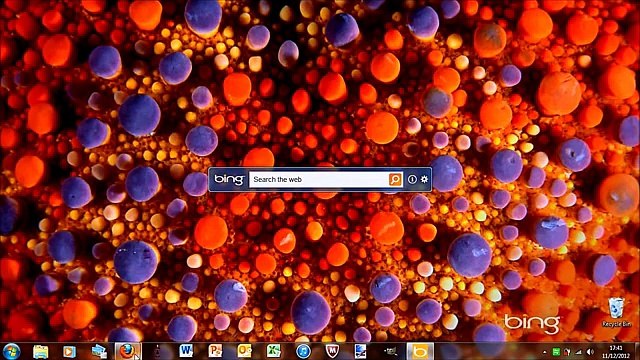Select the Recycle Bin desktop icon
Viewport: 640px width, 360px height.
click(616, 312)
